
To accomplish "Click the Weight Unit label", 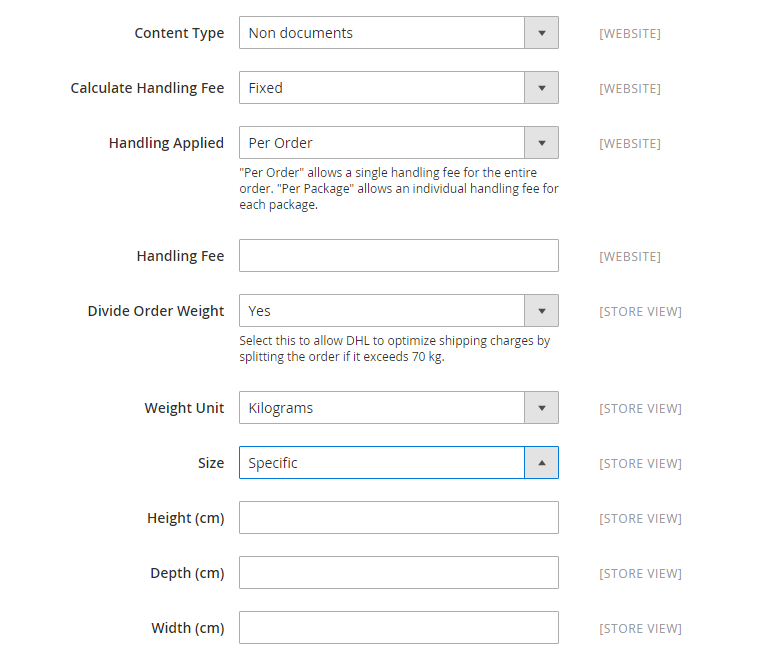I will click(184, 408).
